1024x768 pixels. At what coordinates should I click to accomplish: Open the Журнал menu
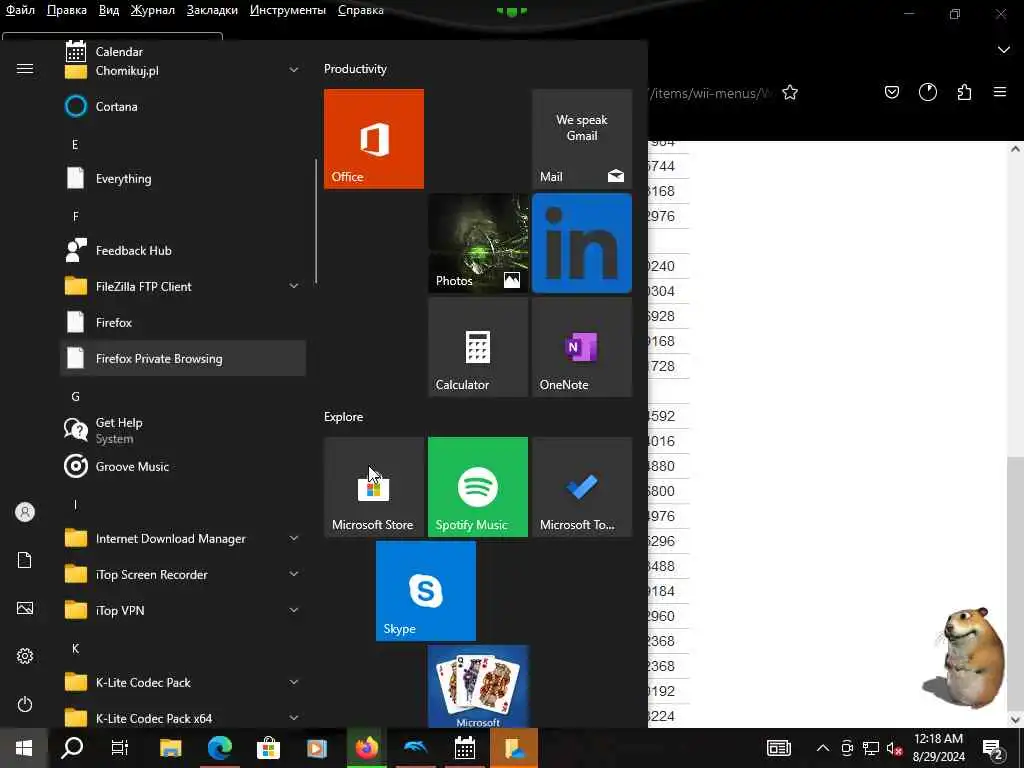coord(153,10)
